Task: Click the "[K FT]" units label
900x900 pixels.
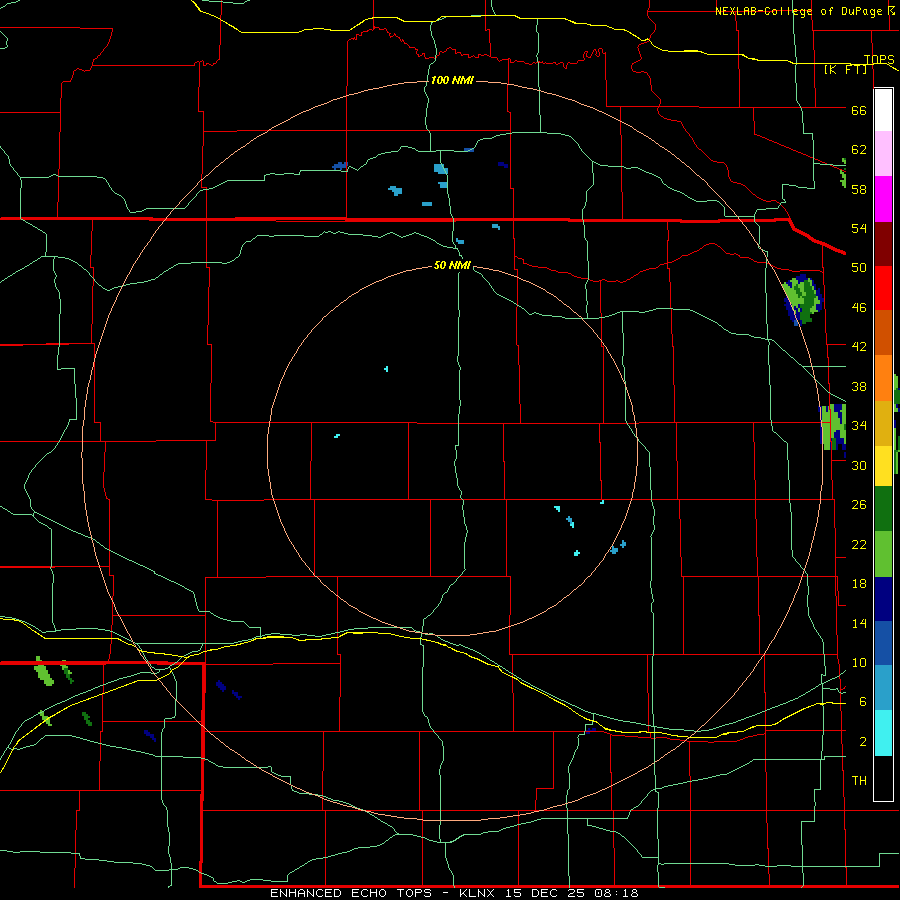Action: pyautogui.click(x=845, y=70)
